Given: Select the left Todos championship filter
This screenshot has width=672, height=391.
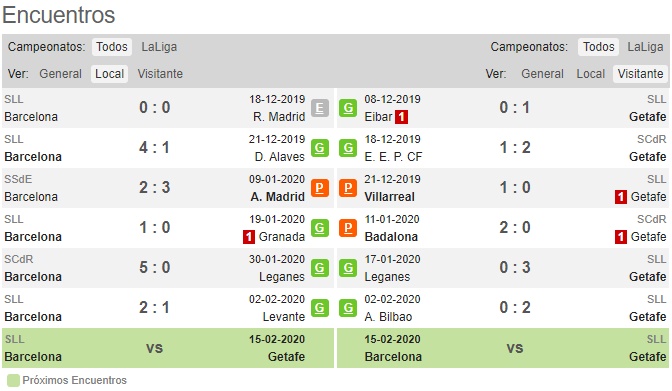Looking at the screenshot, I should pos(112,47).
